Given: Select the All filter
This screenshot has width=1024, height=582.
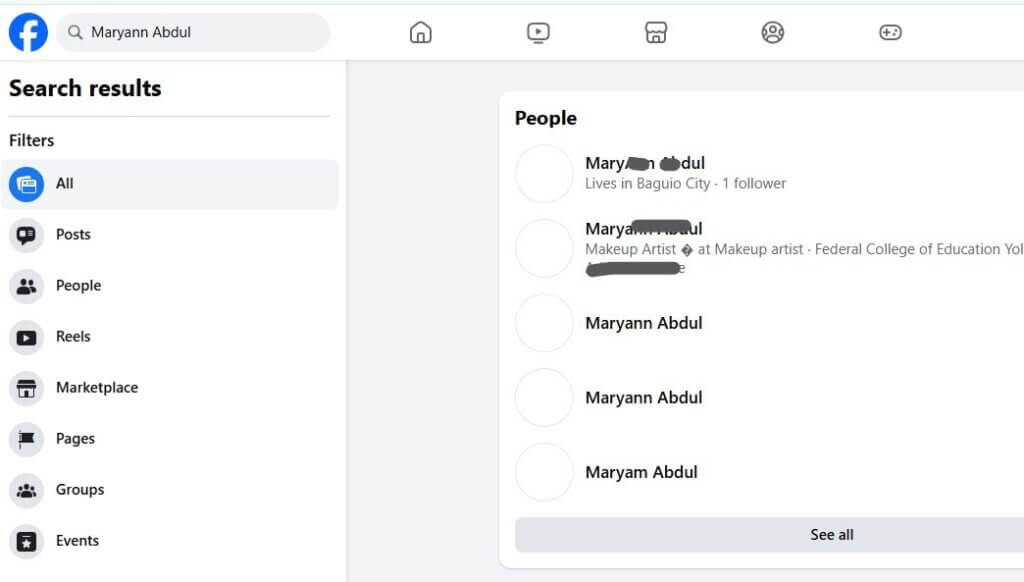Looking at the screenshot, I should click(x=65, y=184).
